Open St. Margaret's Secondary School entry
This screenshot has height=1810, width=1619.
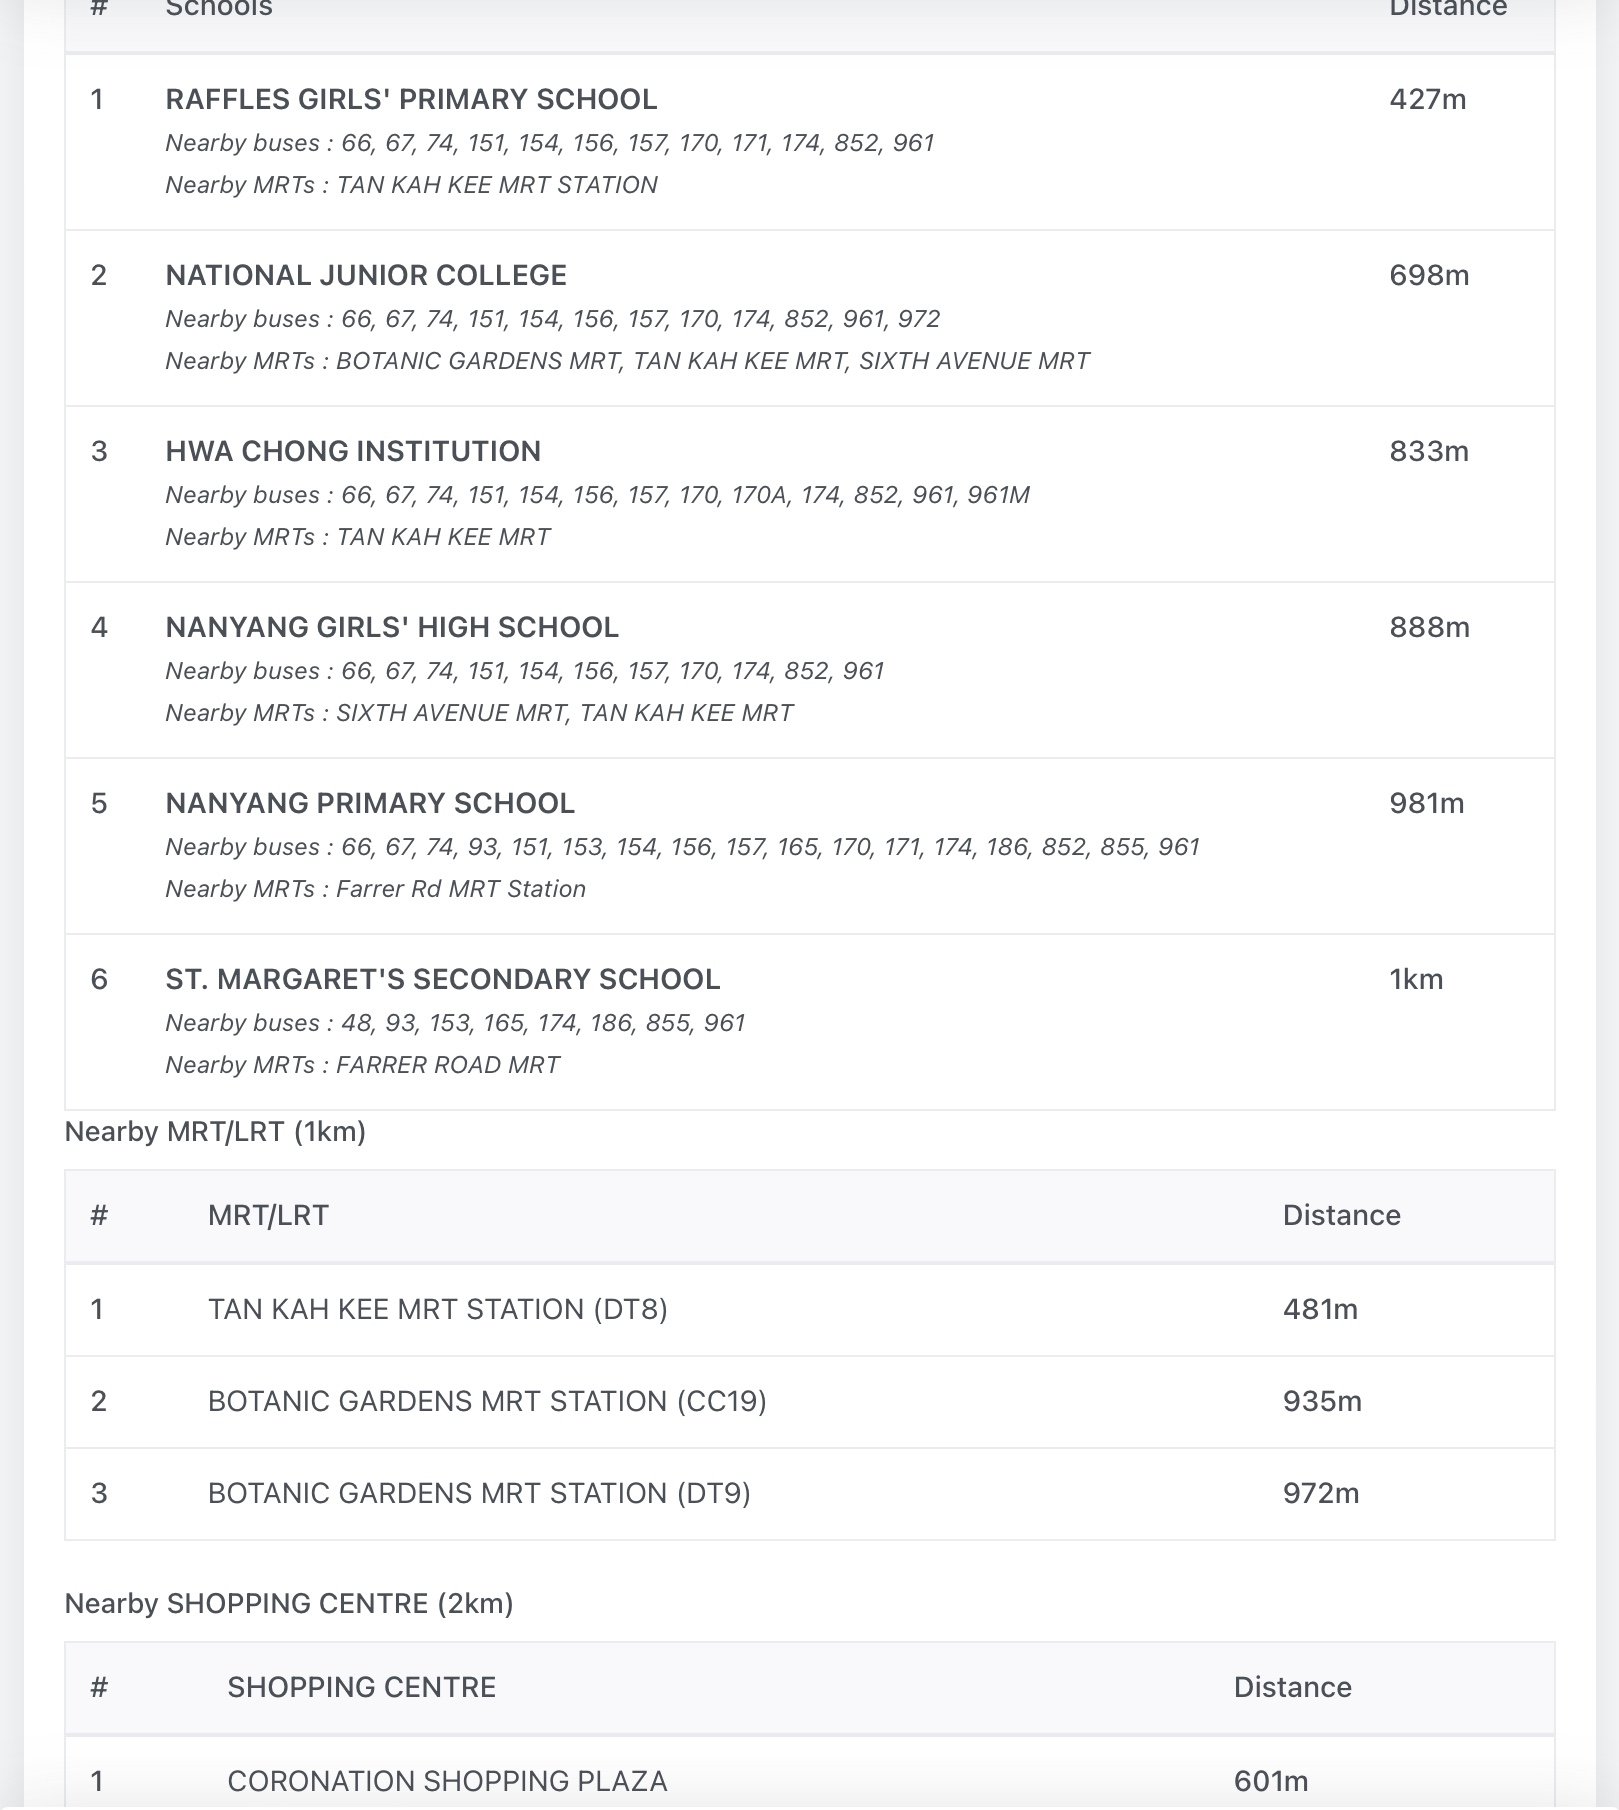pos(443,980)
